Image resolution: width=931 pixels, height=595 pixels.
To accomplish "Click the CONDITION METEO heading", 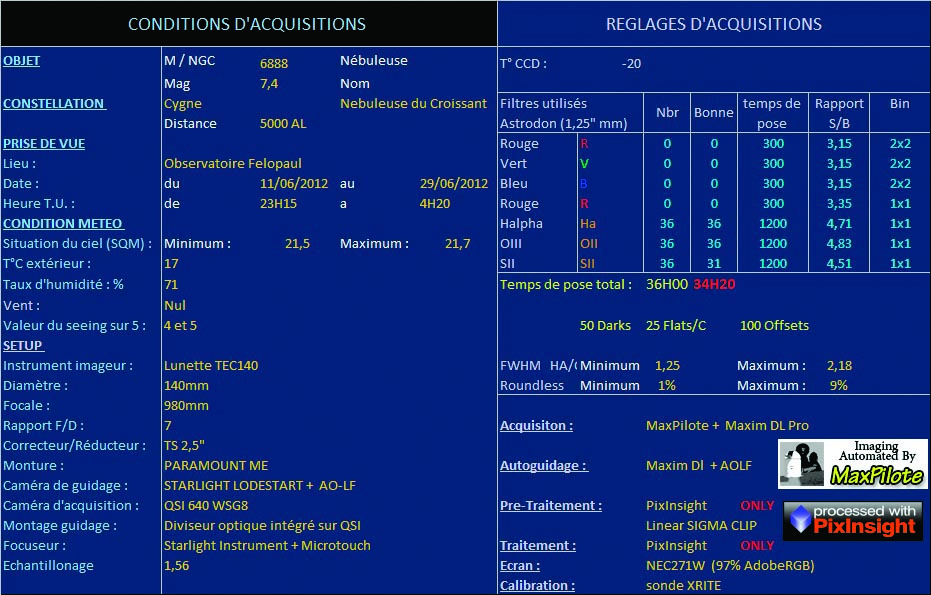I will pyautogui.click(x=63, y=224).
